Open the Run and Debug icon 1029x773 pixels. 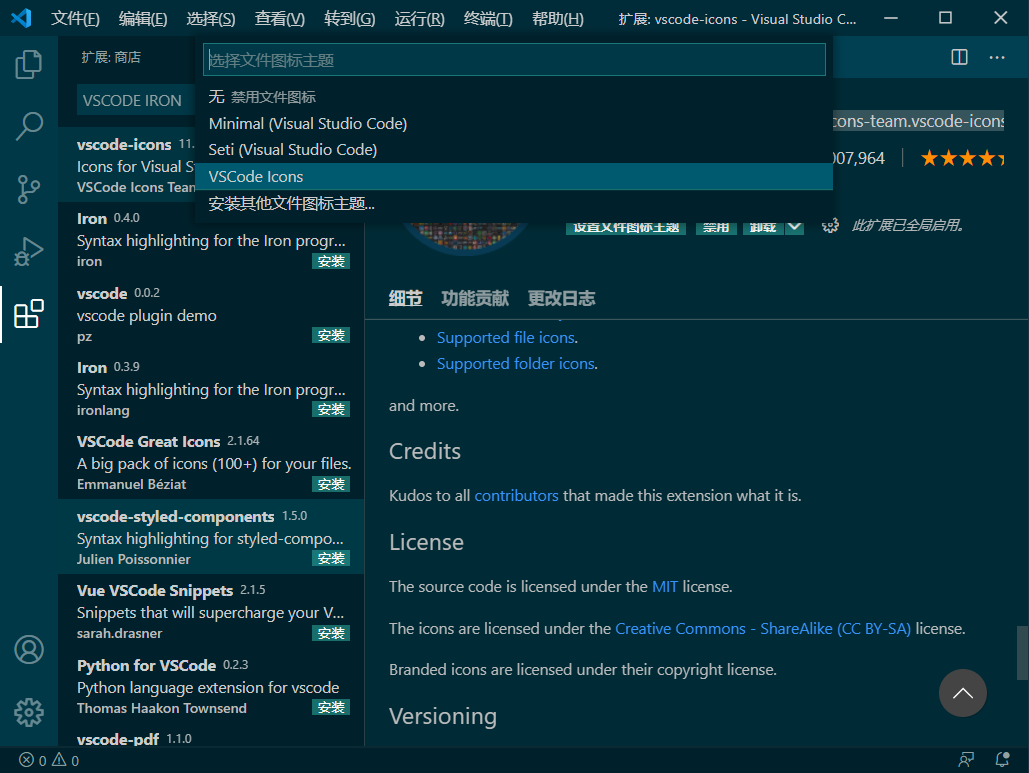(x=28, y=251)
